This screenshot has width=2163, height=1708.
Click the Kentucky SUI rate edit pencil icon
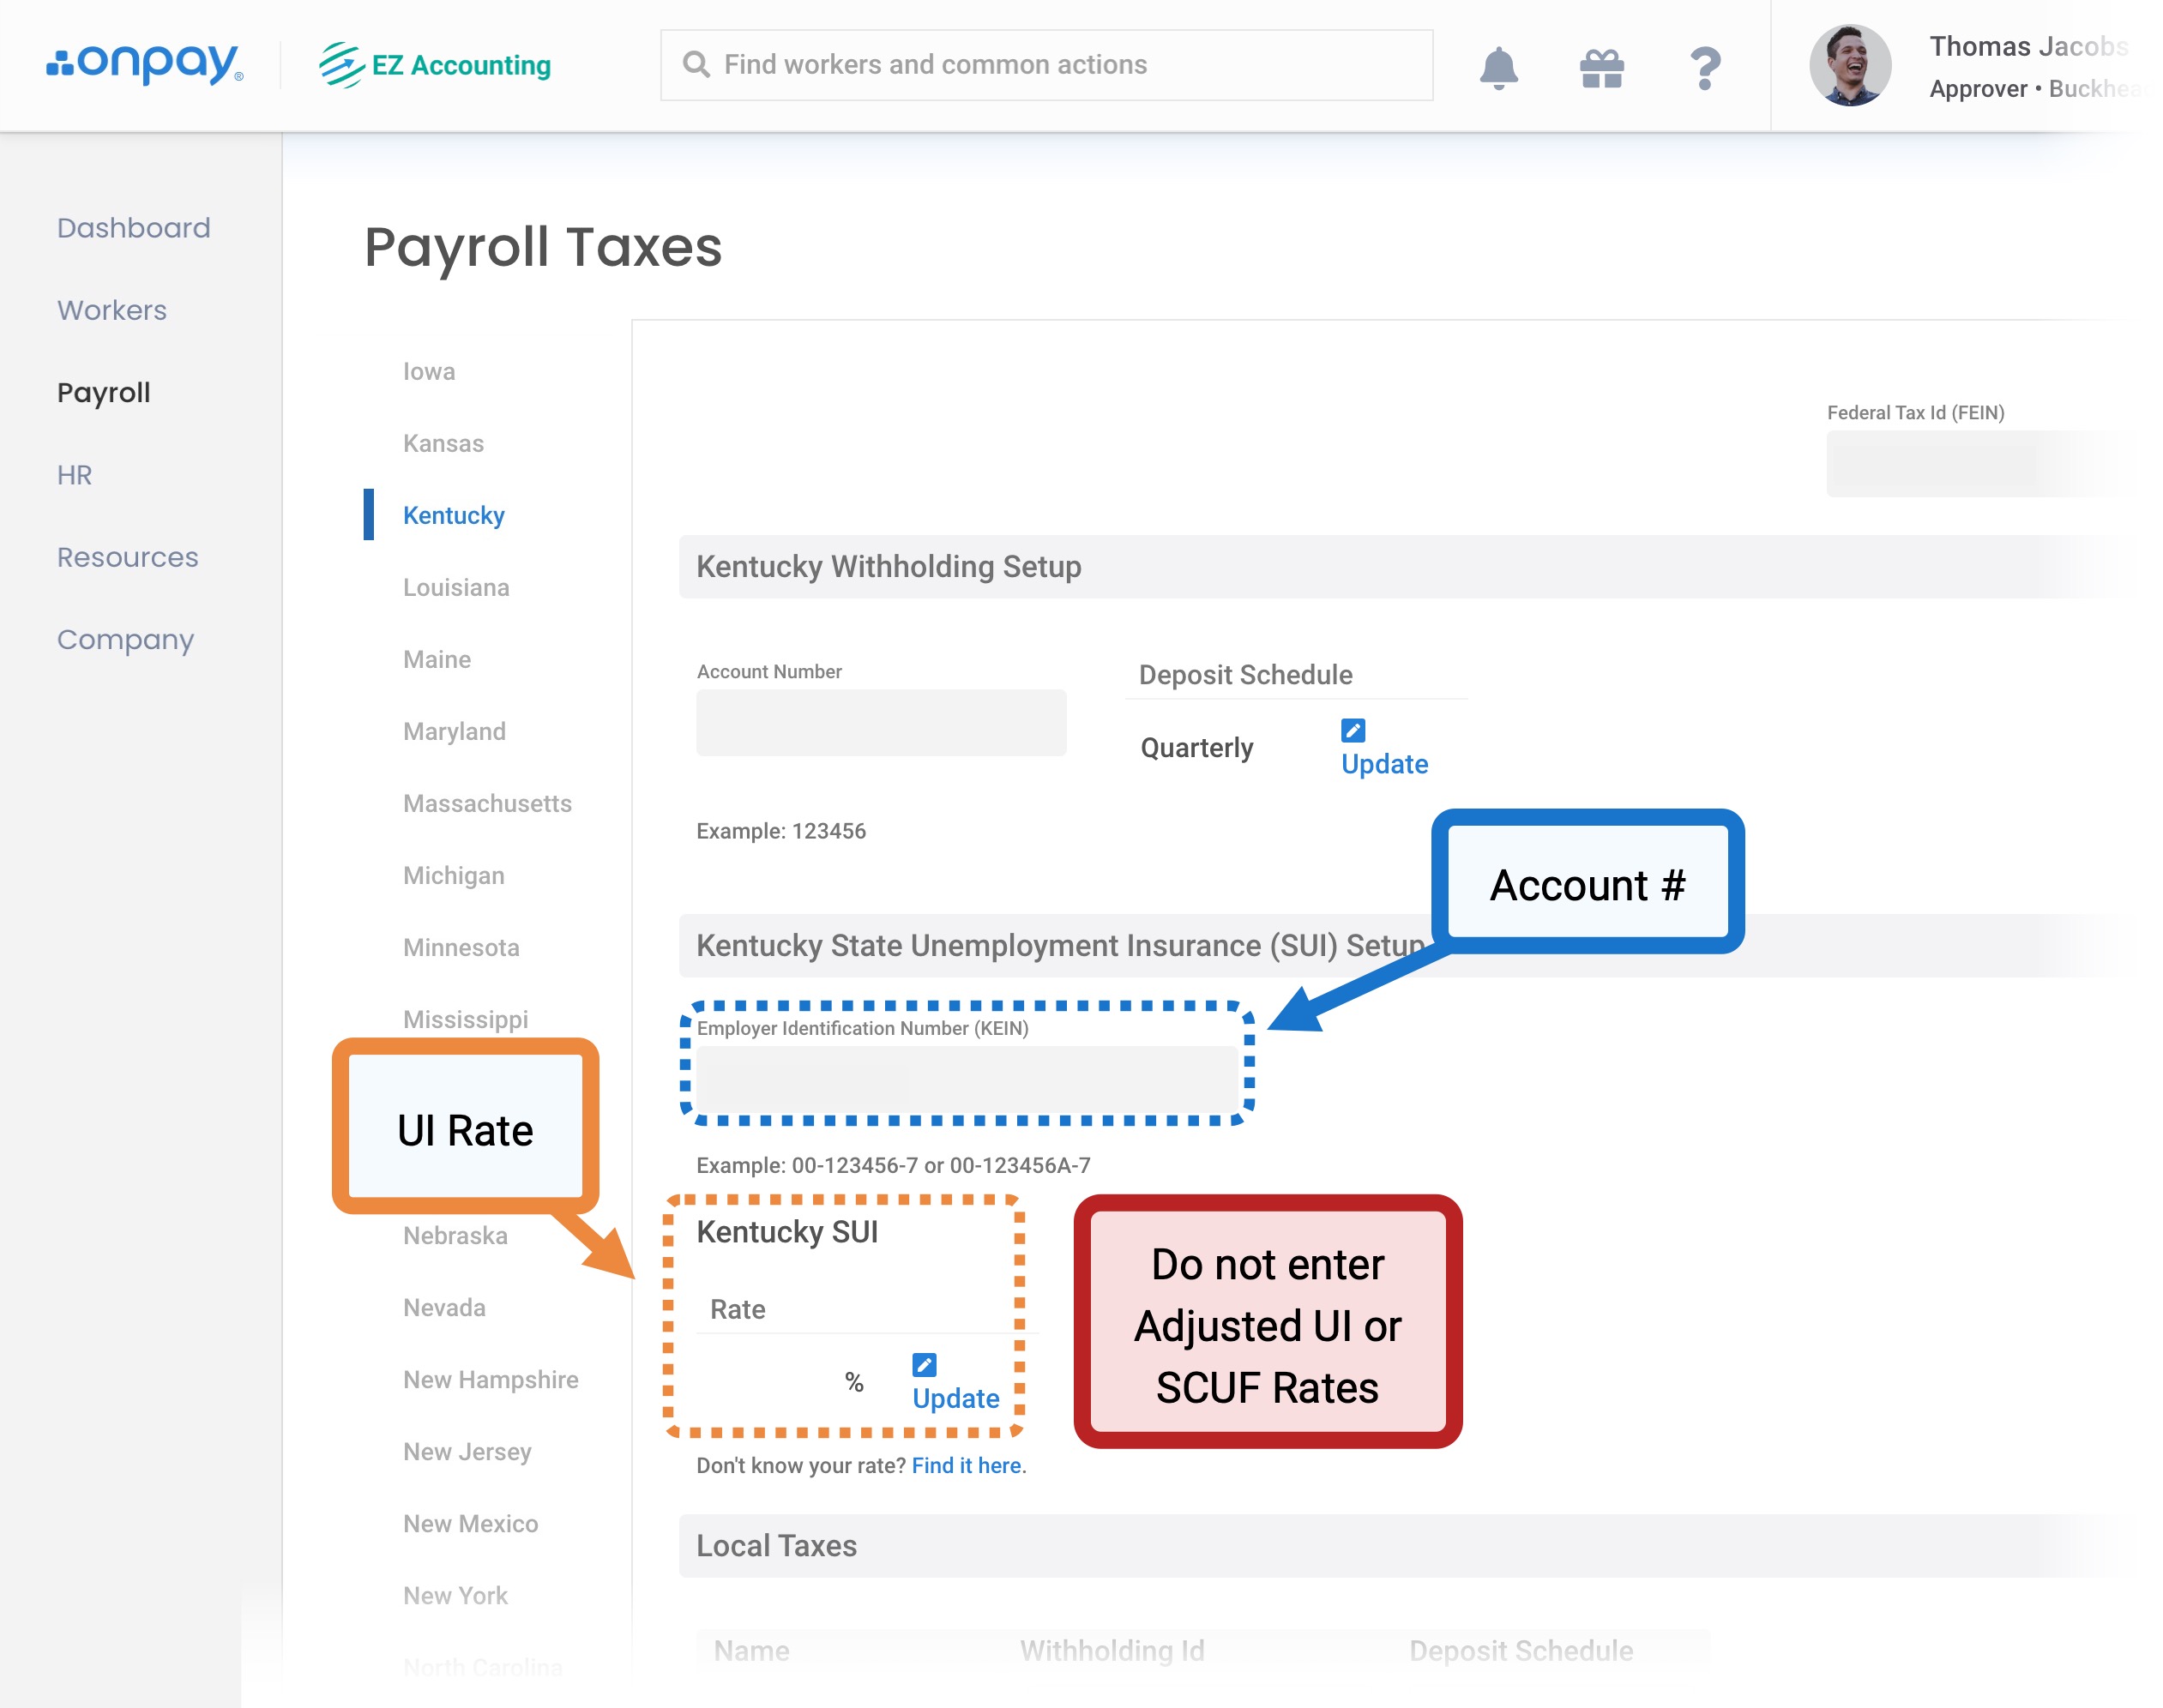click(924, 1364)
